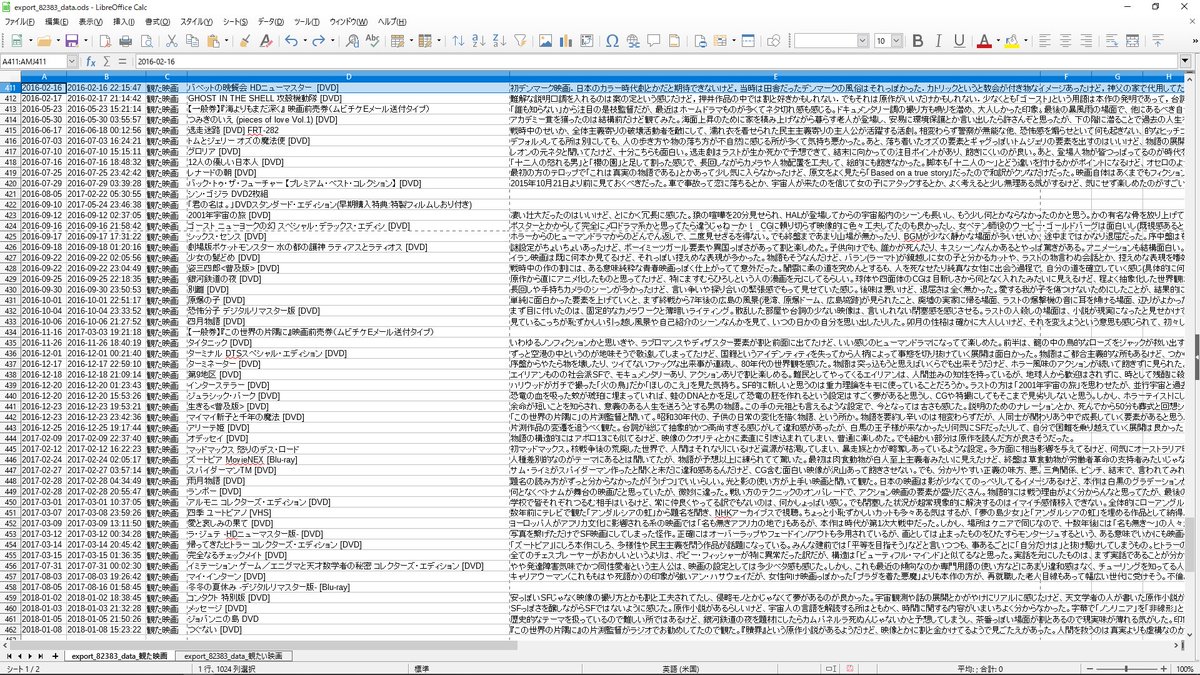
Task: Click the Freeze Rows and Columns icon
Action: point(719,41)
